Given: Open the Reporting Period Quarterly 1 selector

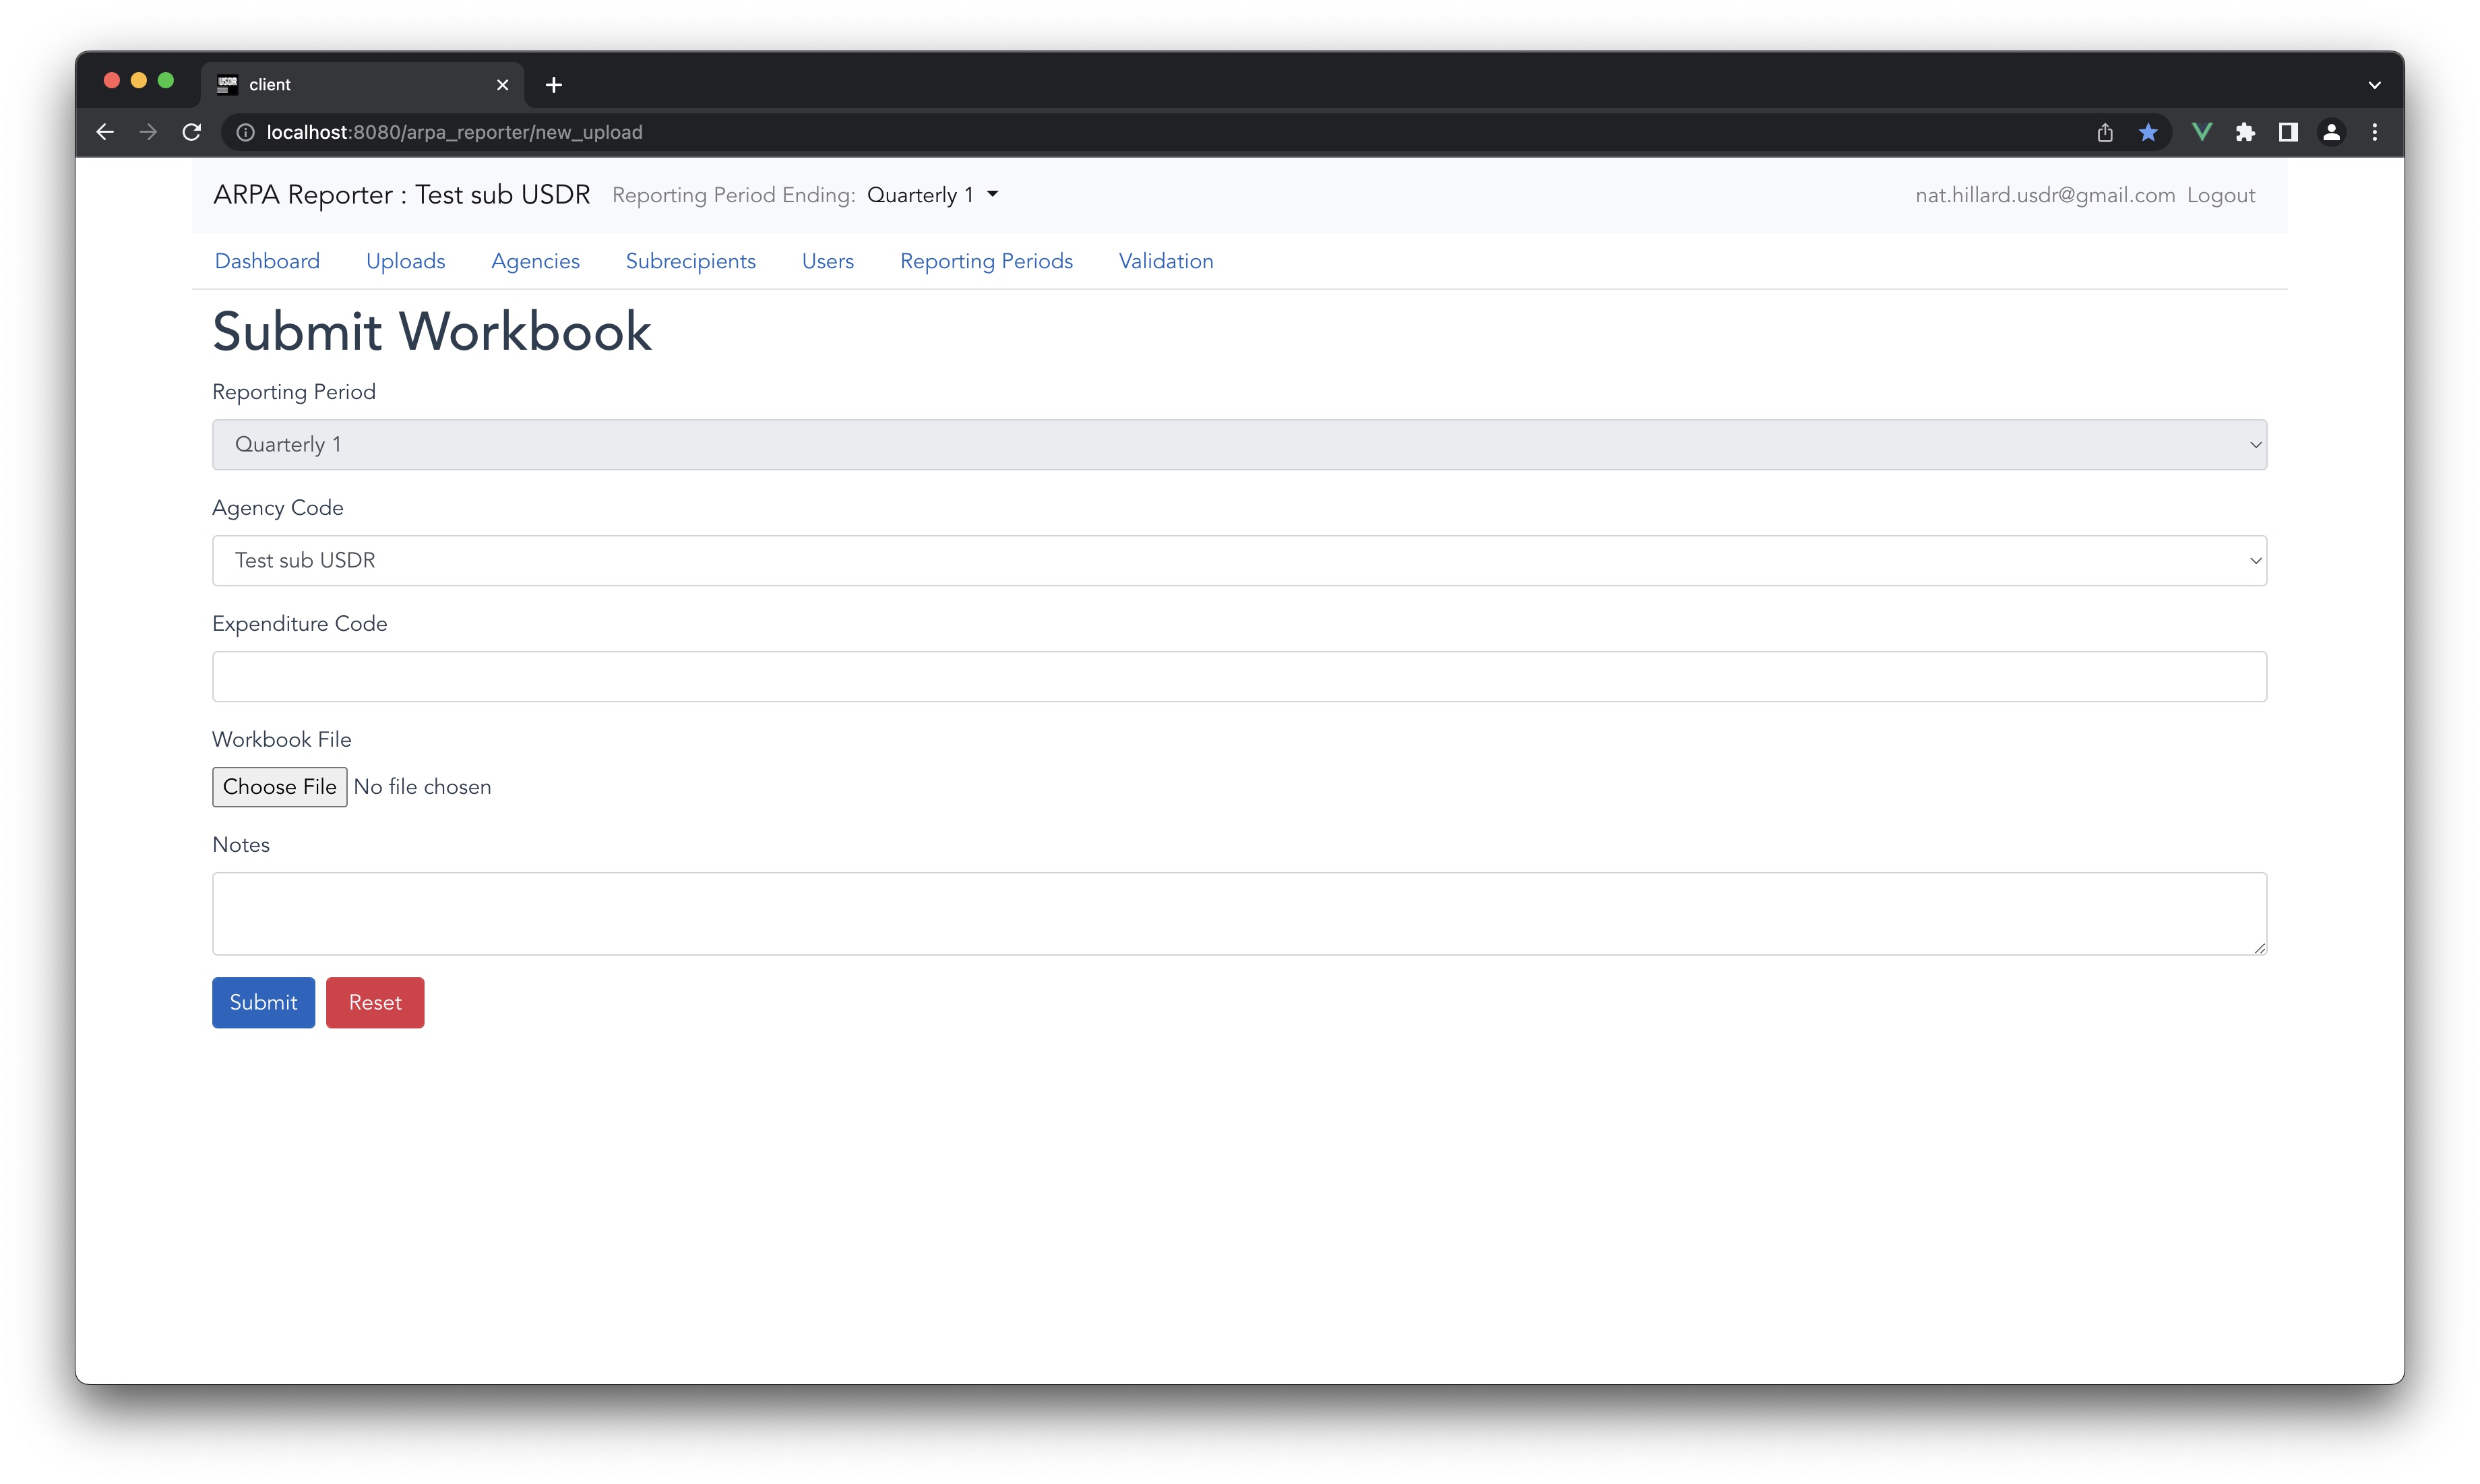Looking at the screenshot, I should coord(1239,444).
